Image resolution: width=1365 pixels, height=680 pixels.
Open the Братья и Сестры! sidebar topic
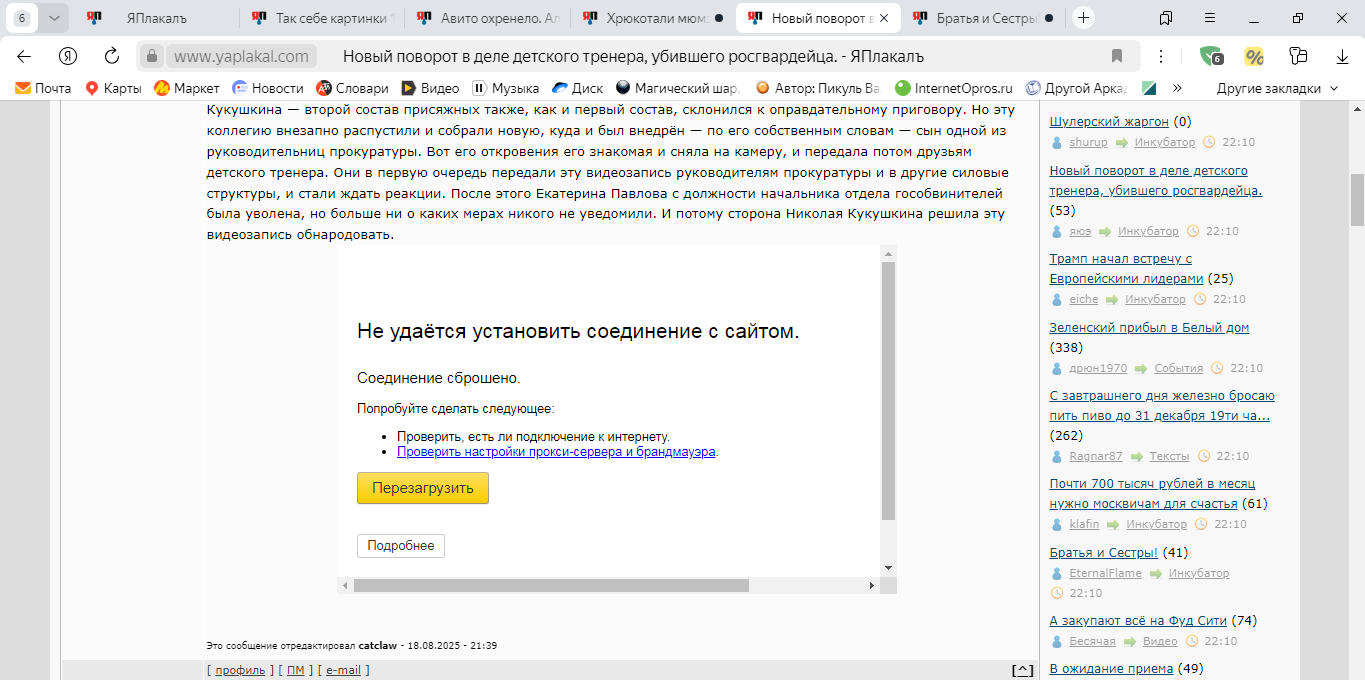pyautogui.click(x=1103, y=552)
